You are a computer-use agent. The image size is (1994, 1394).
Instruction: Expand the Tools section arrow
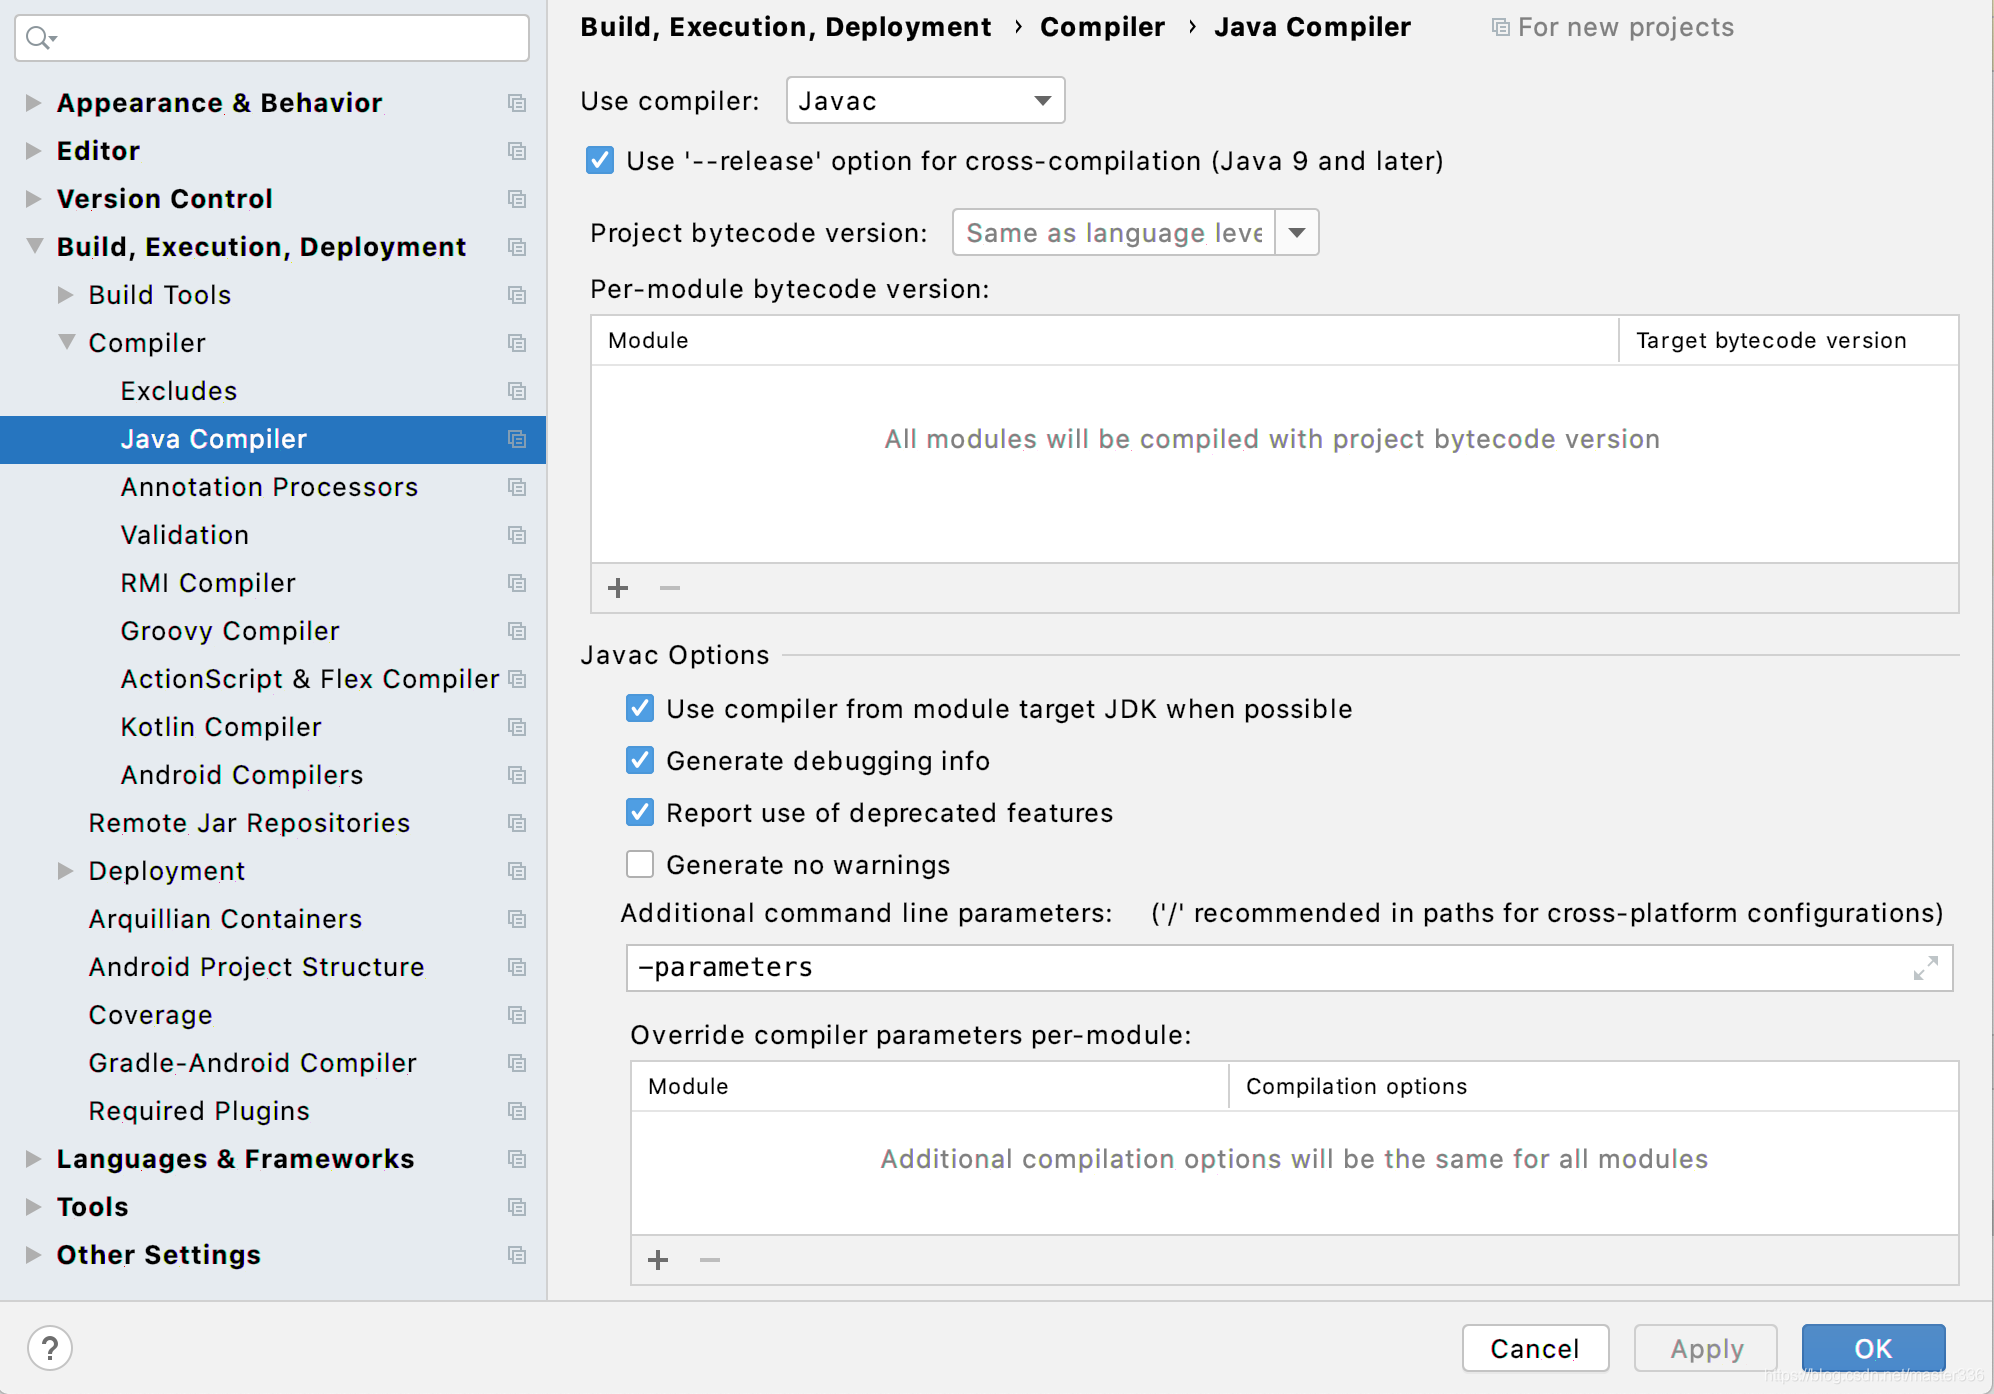tap(33, 1207)
